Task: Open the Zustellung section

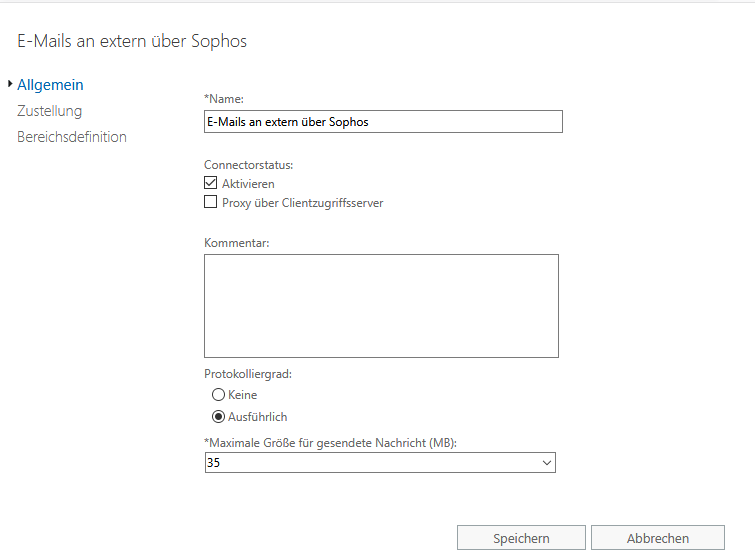Action: pyautogui.click(x=50, y=111)
